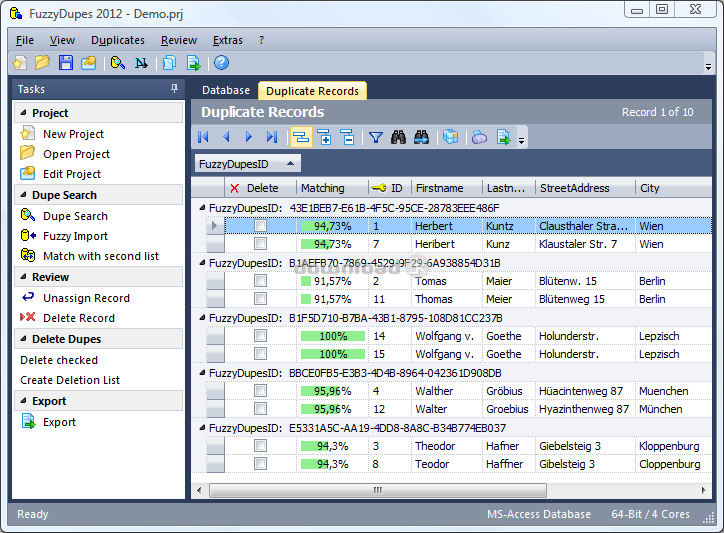The image size is (724, 533).
Task: Click the filter funnel icon
Action: coord(376,137)
